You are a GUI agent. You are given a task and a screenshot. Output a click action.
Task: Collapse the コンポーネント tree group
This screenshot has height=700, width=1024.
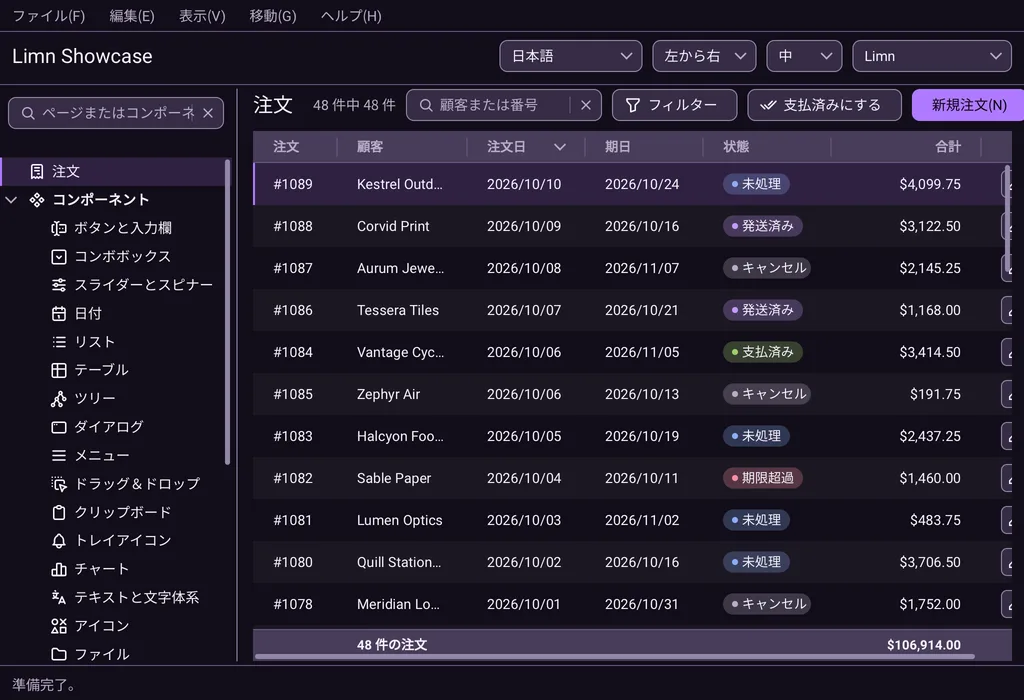coord(11,200)
